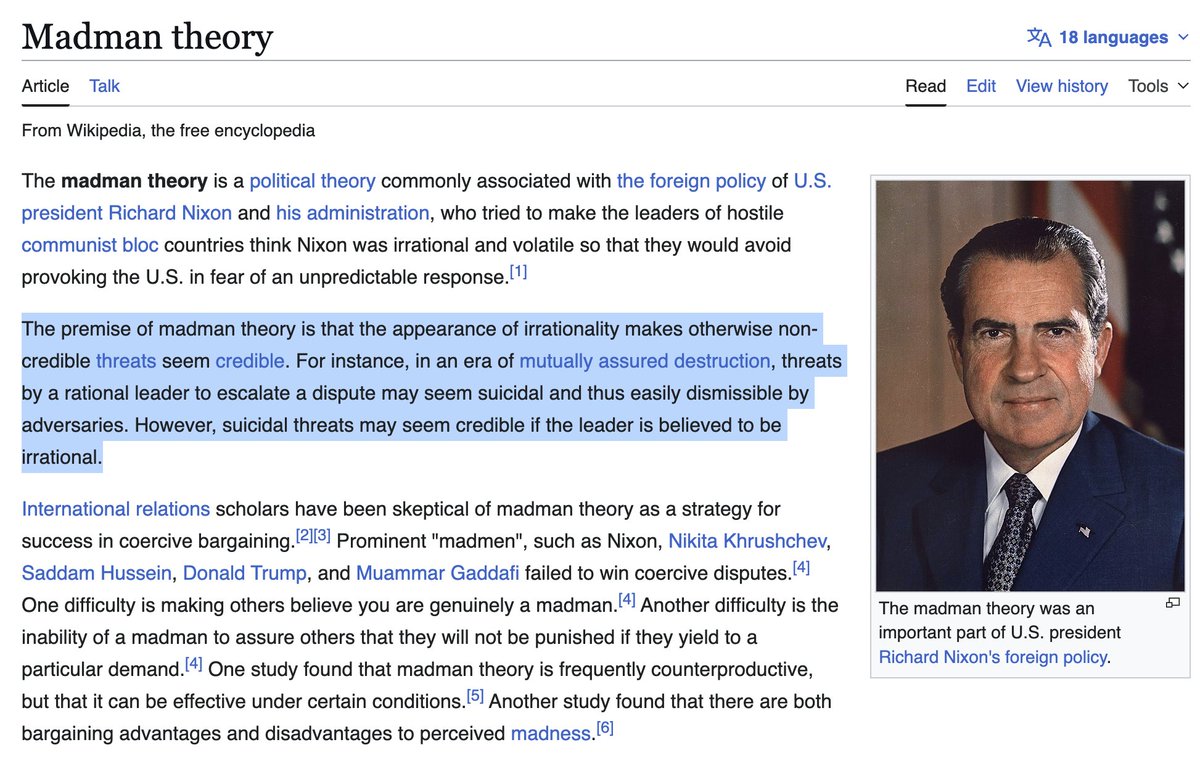Select the Read tab
The width and height of the screenshot is (1200, 766).
(x=925, y=86)
